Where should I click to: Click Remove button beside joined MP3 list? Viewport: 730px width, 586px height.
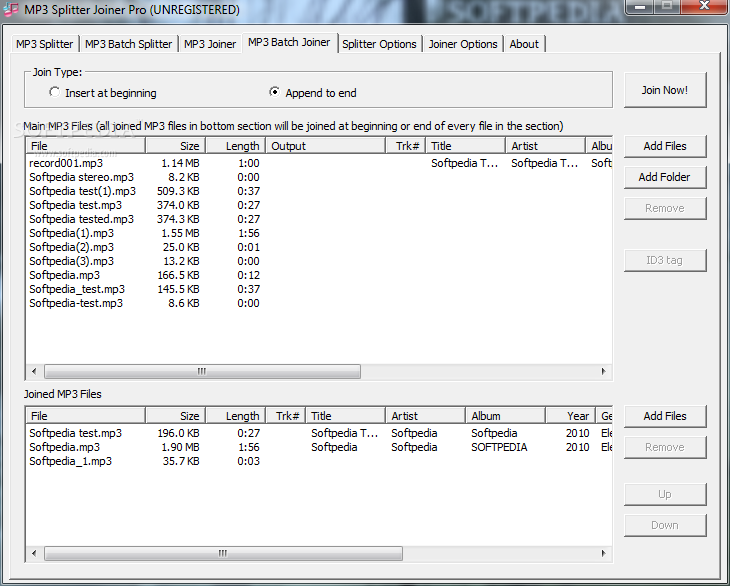(x=665, y=447)
